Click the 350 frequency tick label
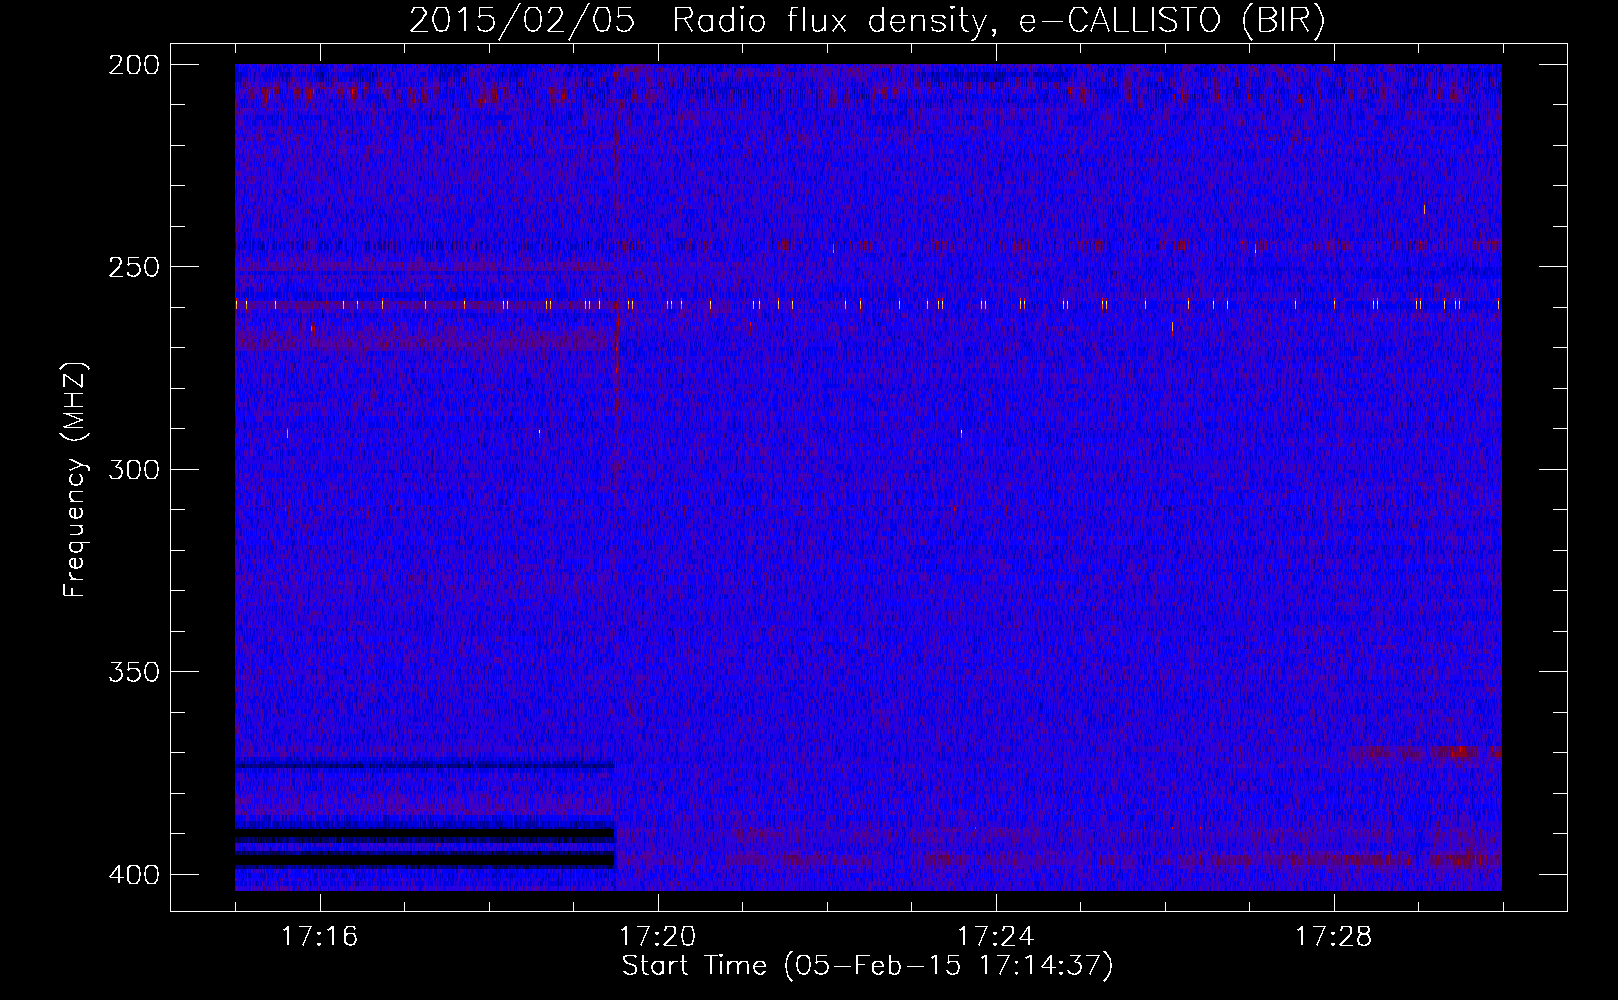 coord(134,671)
